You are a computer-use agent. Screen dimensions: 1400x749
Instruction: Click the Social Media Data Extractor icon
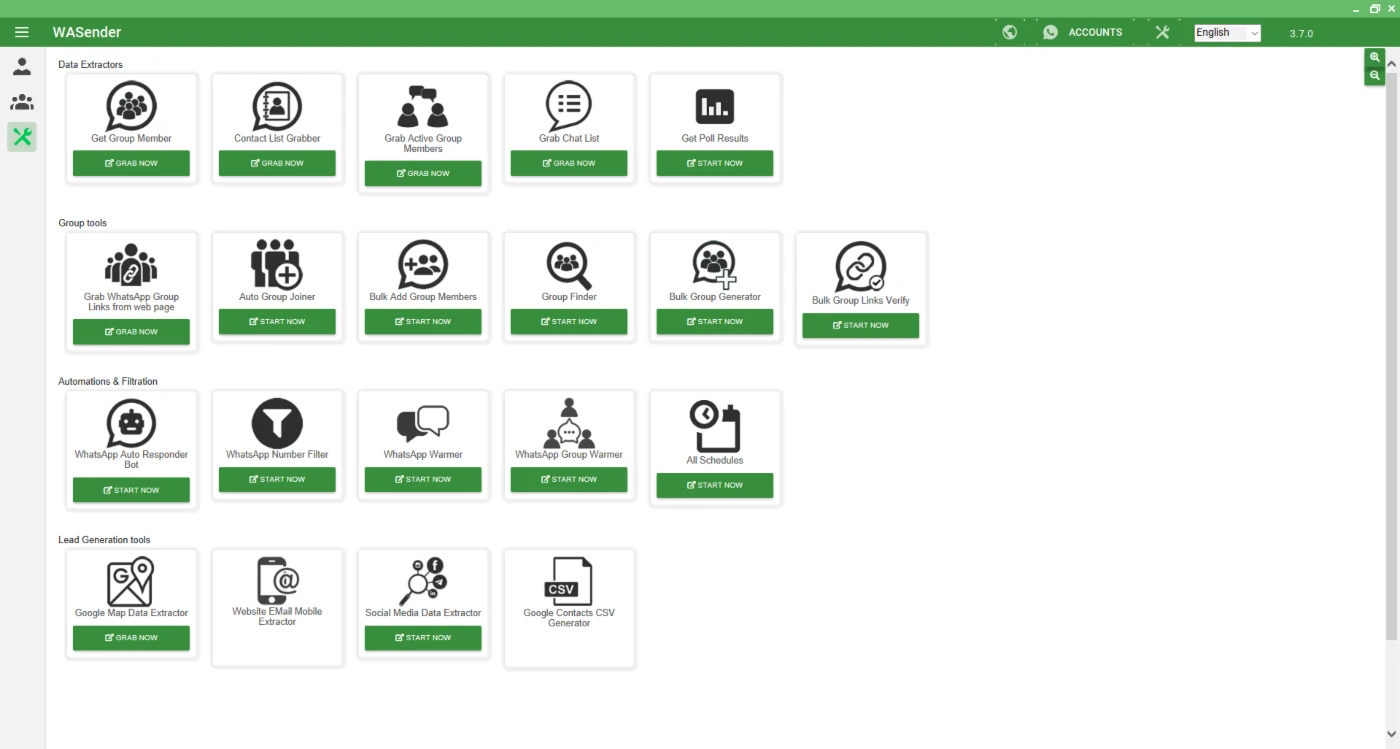[x=423, y=582]
